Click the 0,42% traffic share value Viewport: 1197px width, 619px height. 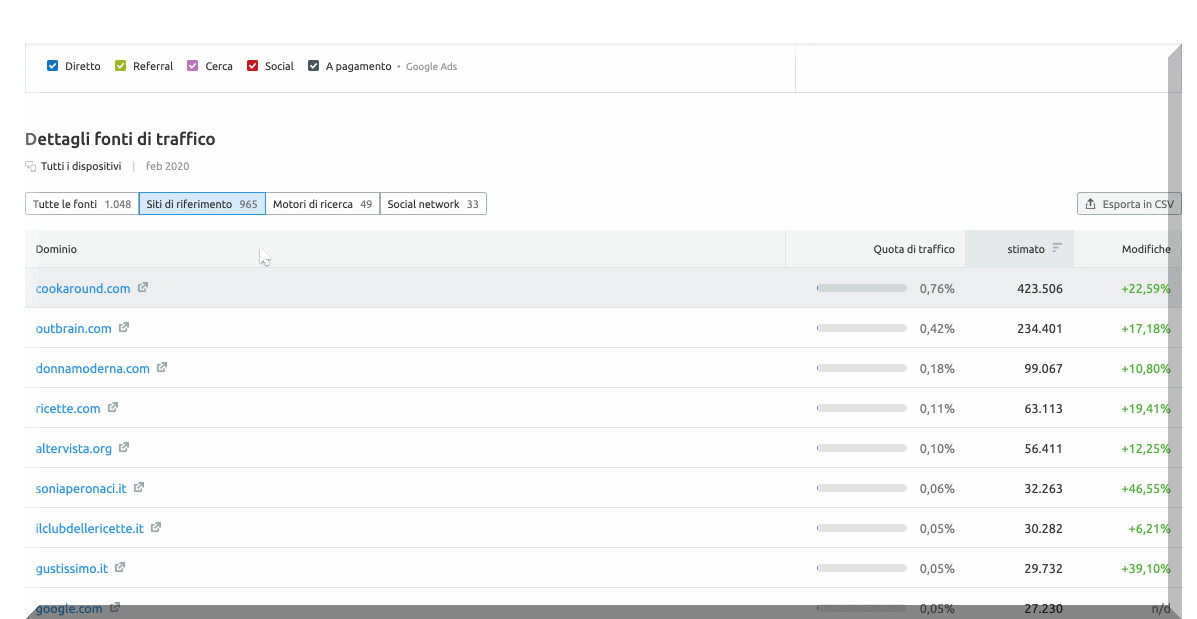point(937,328)
